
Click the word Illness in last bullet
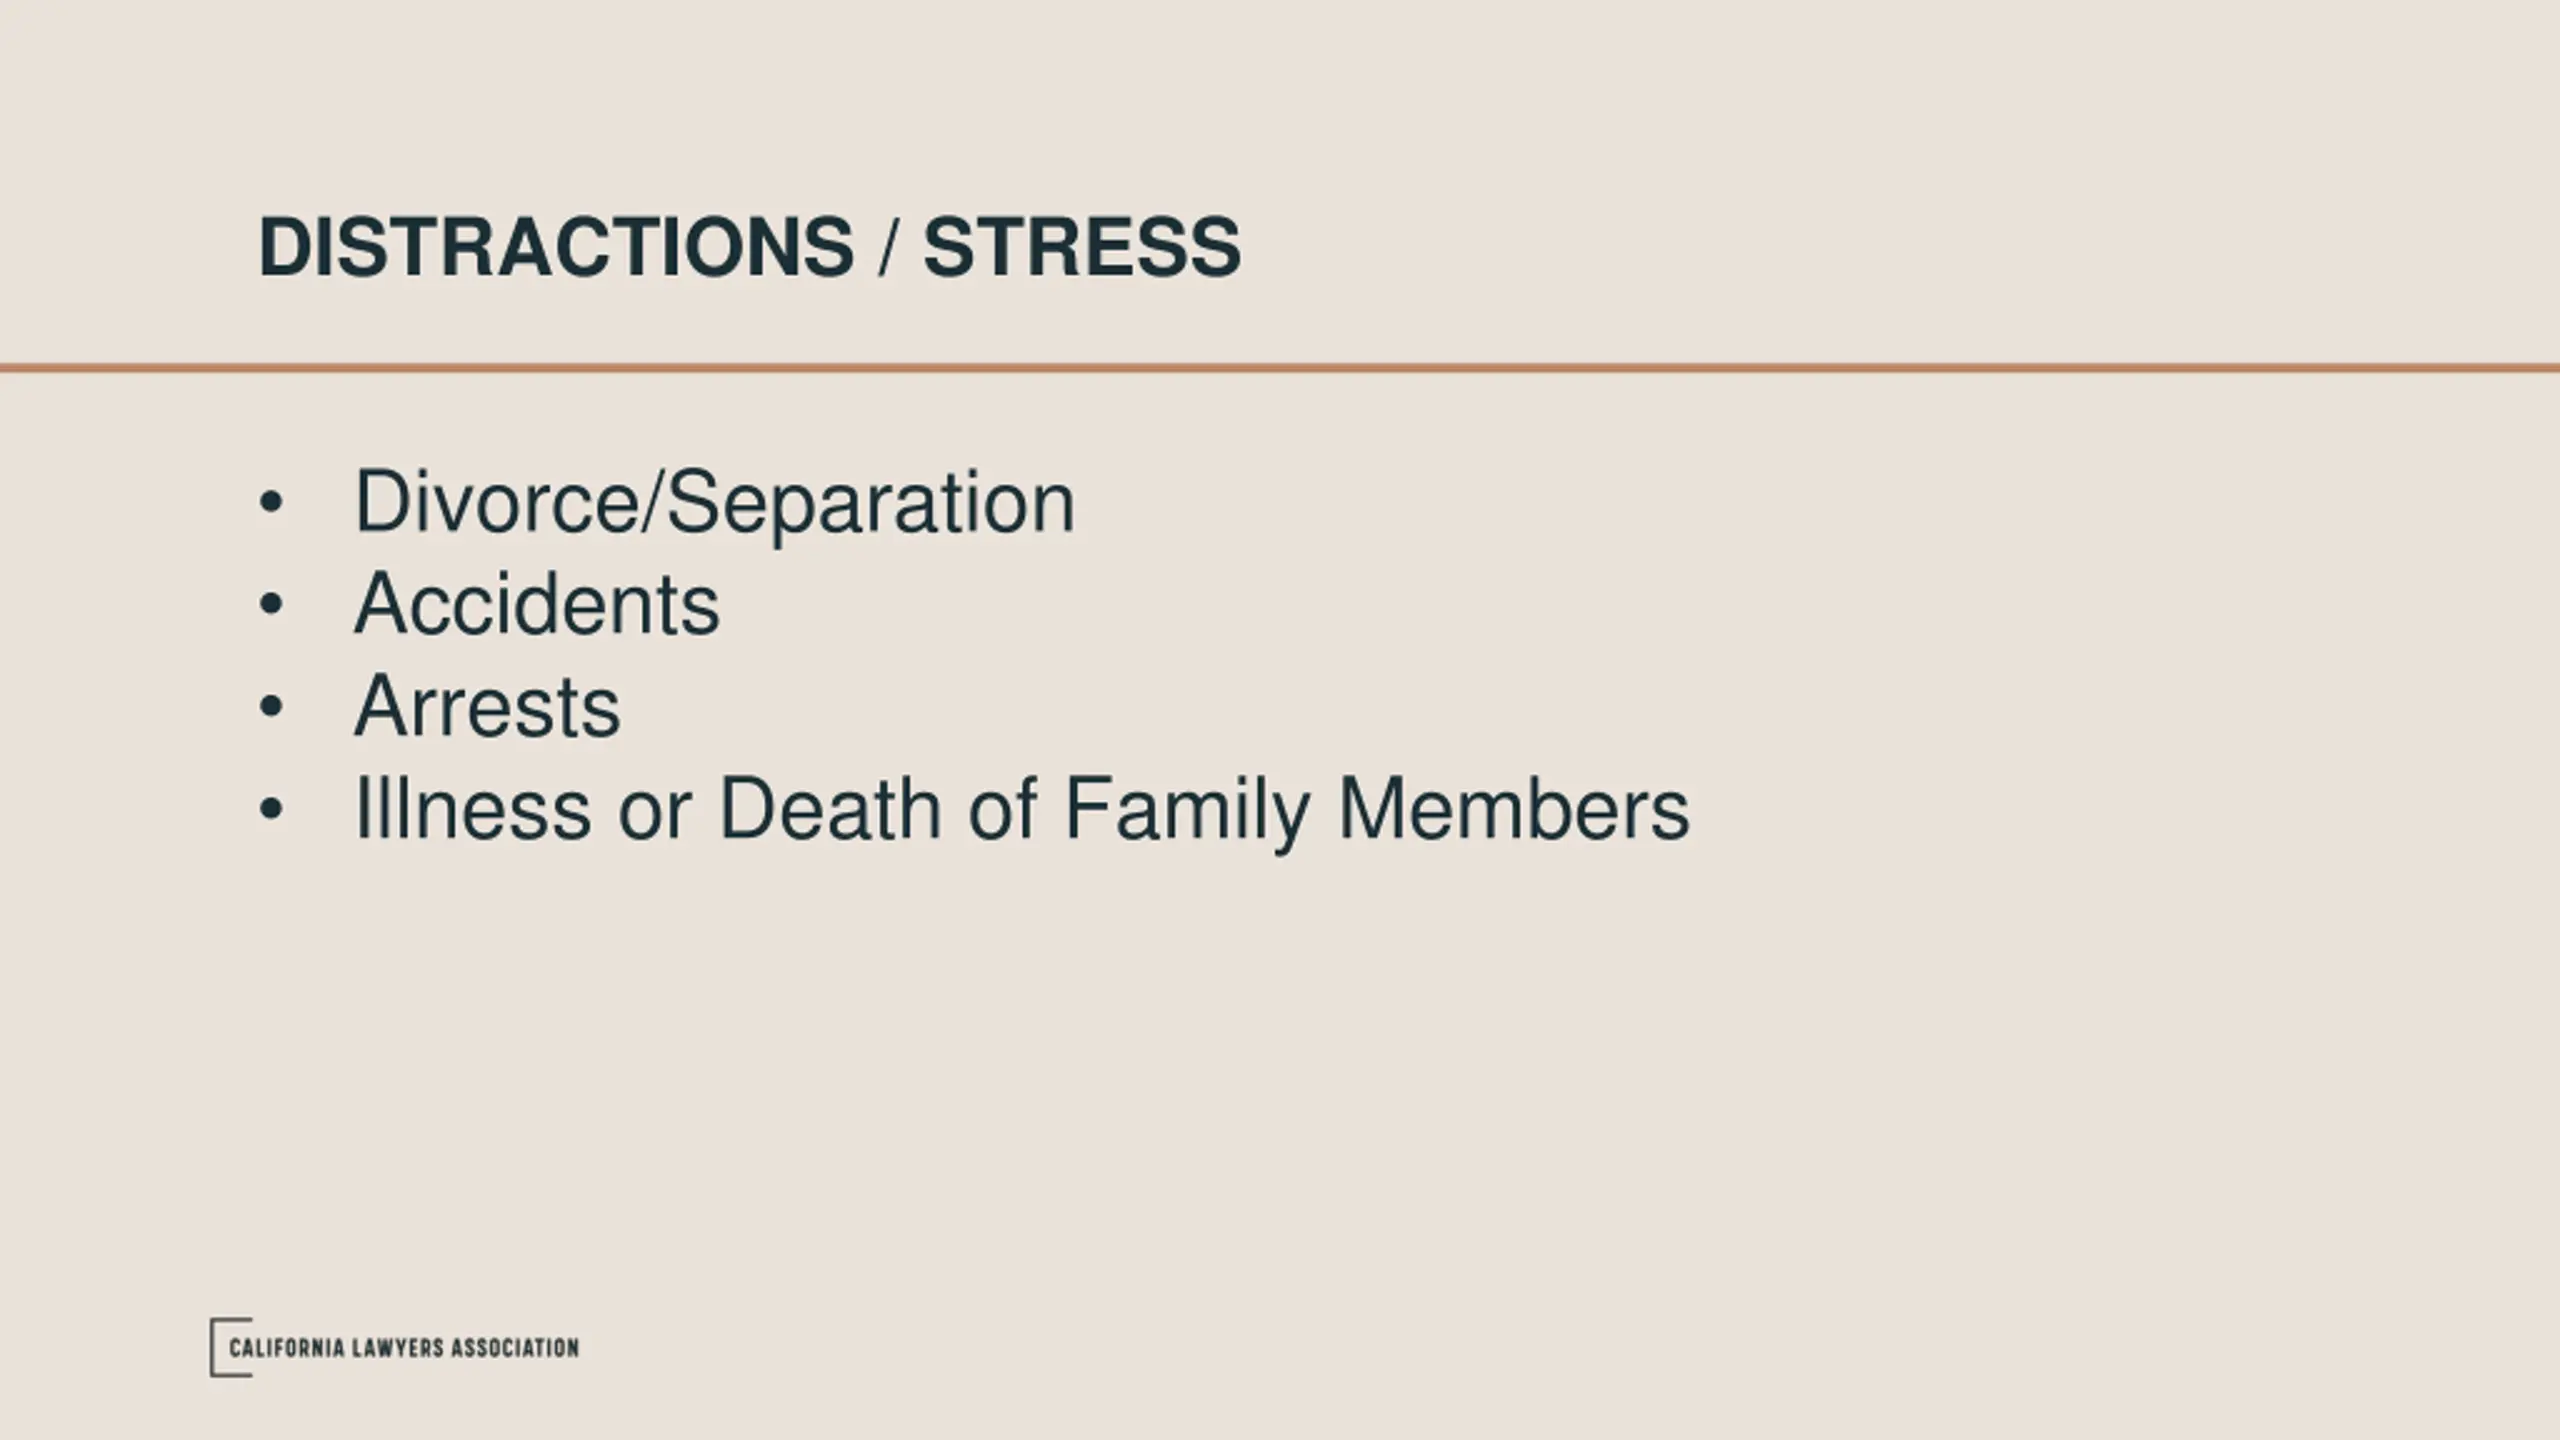473,808
